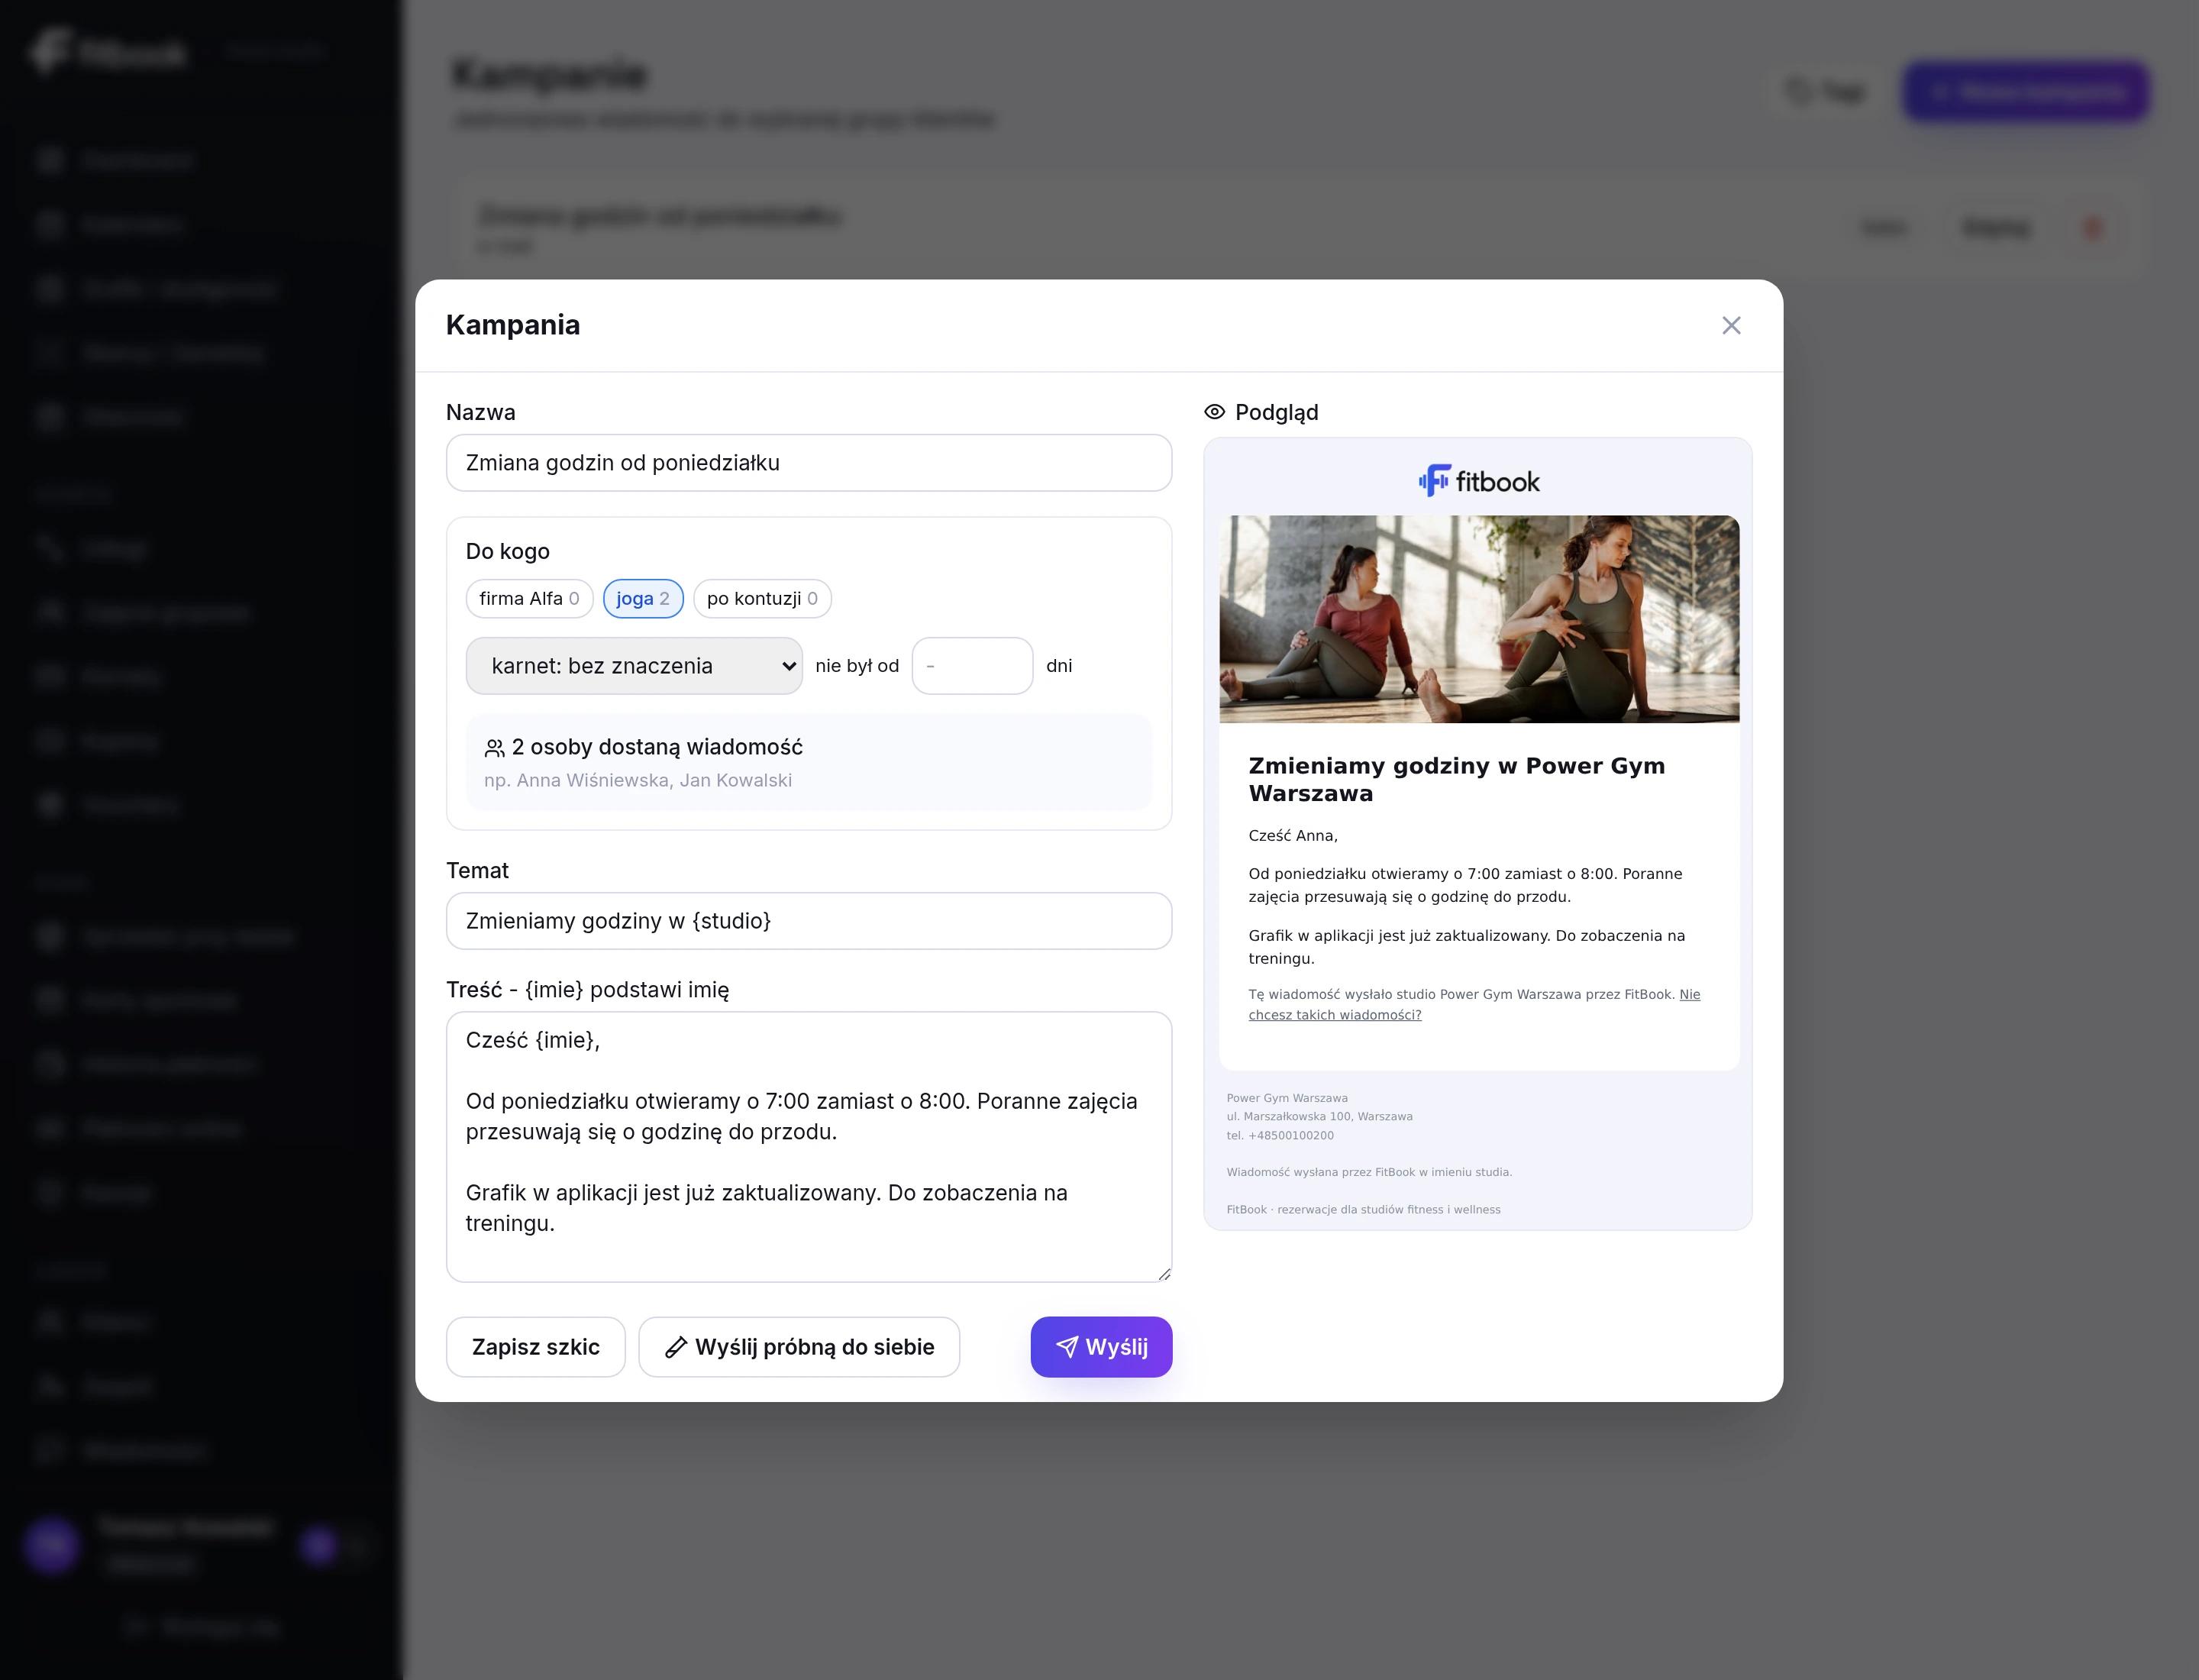Click the 'Zmieniamy godziny w Power Gym Warszawa' heading
Viewport: 2199px width, 1680px height.
coord(1456,779)
